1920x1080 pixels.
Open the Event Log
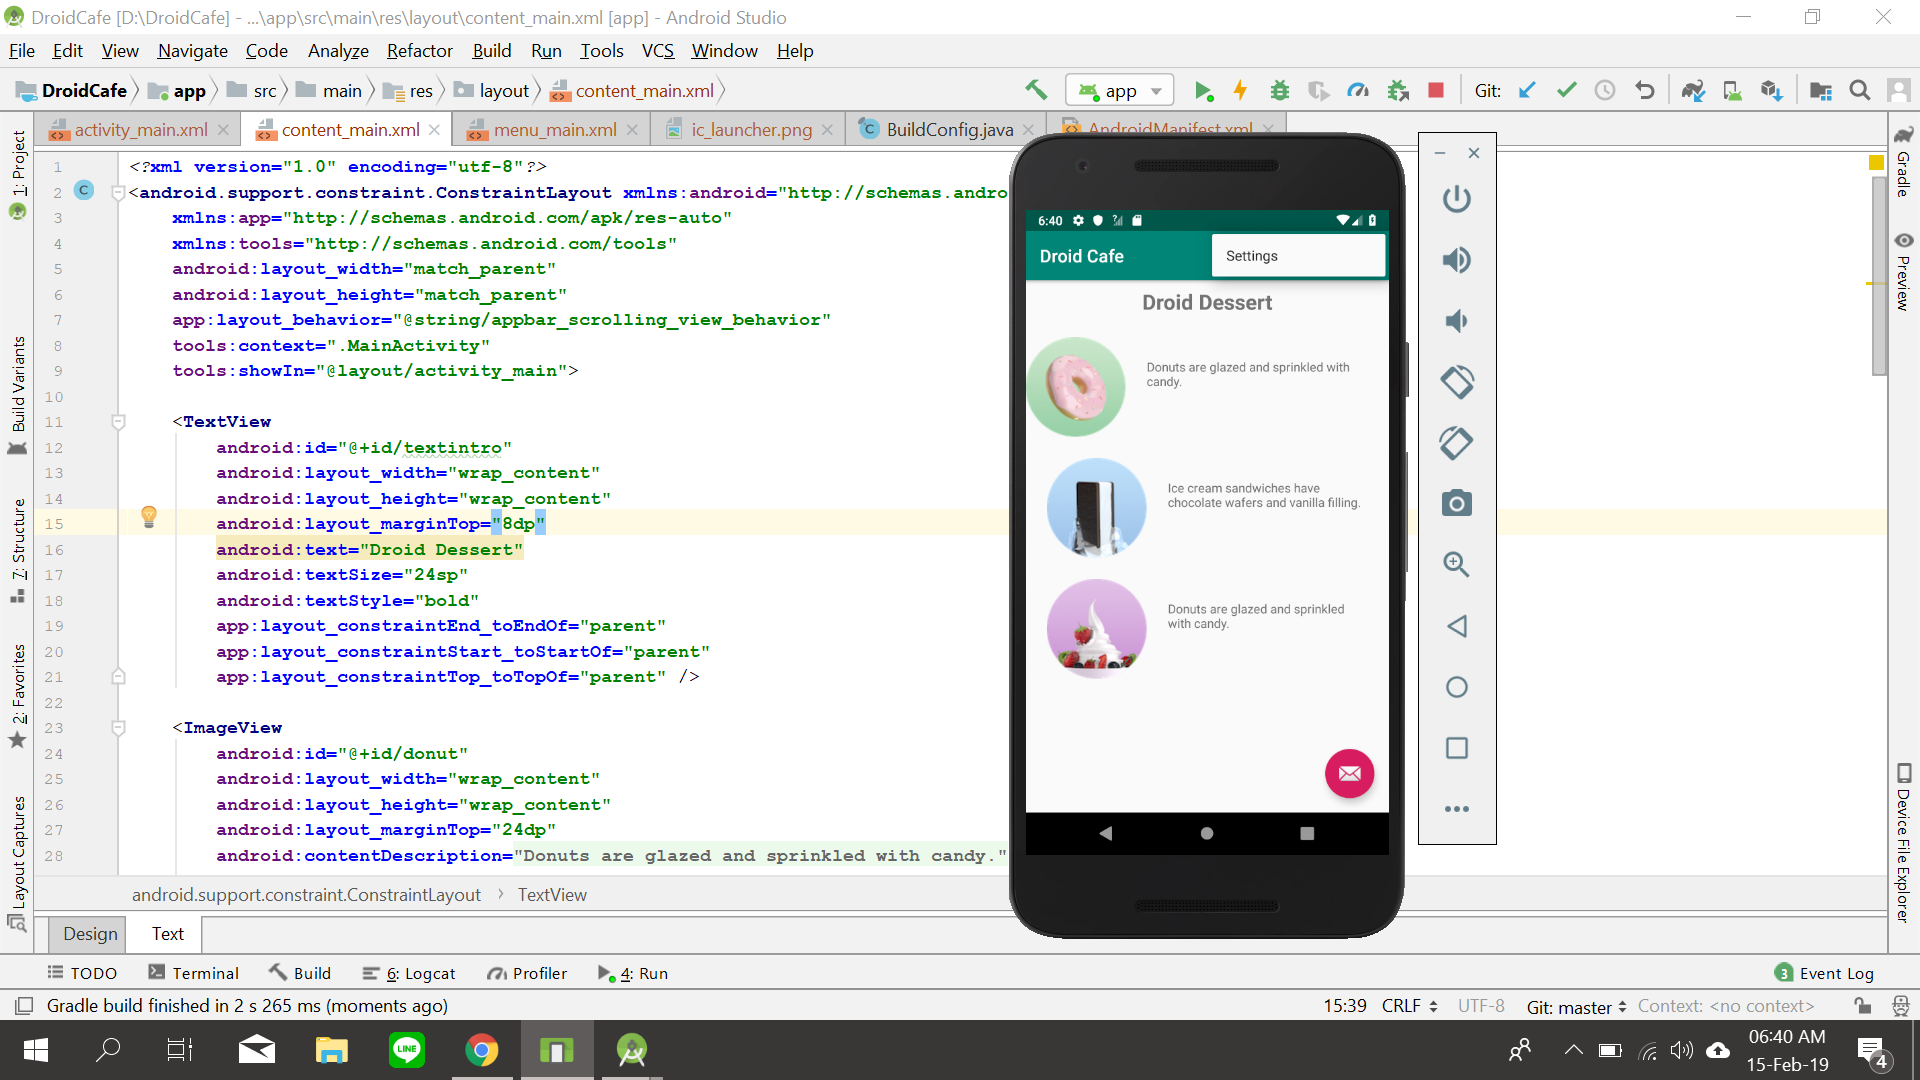pos(1825,974)
